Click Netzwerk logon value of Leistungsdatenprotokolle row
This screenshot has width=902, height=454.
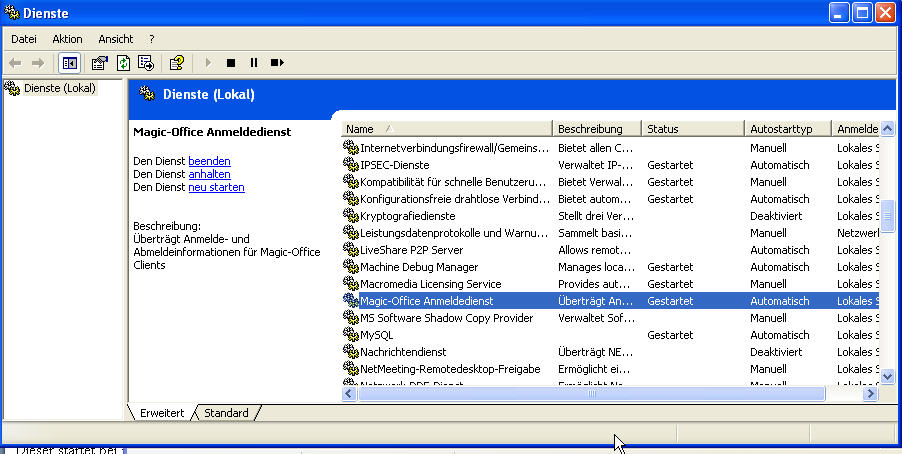[x=858, y=233]
